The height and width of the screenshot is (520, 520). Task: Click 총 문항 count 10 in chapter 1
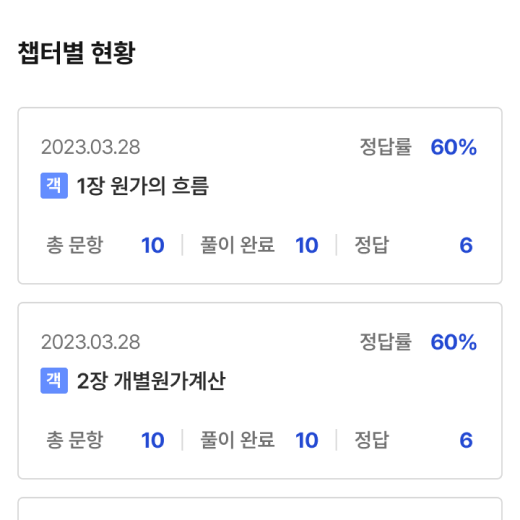(x=153, y=245)
